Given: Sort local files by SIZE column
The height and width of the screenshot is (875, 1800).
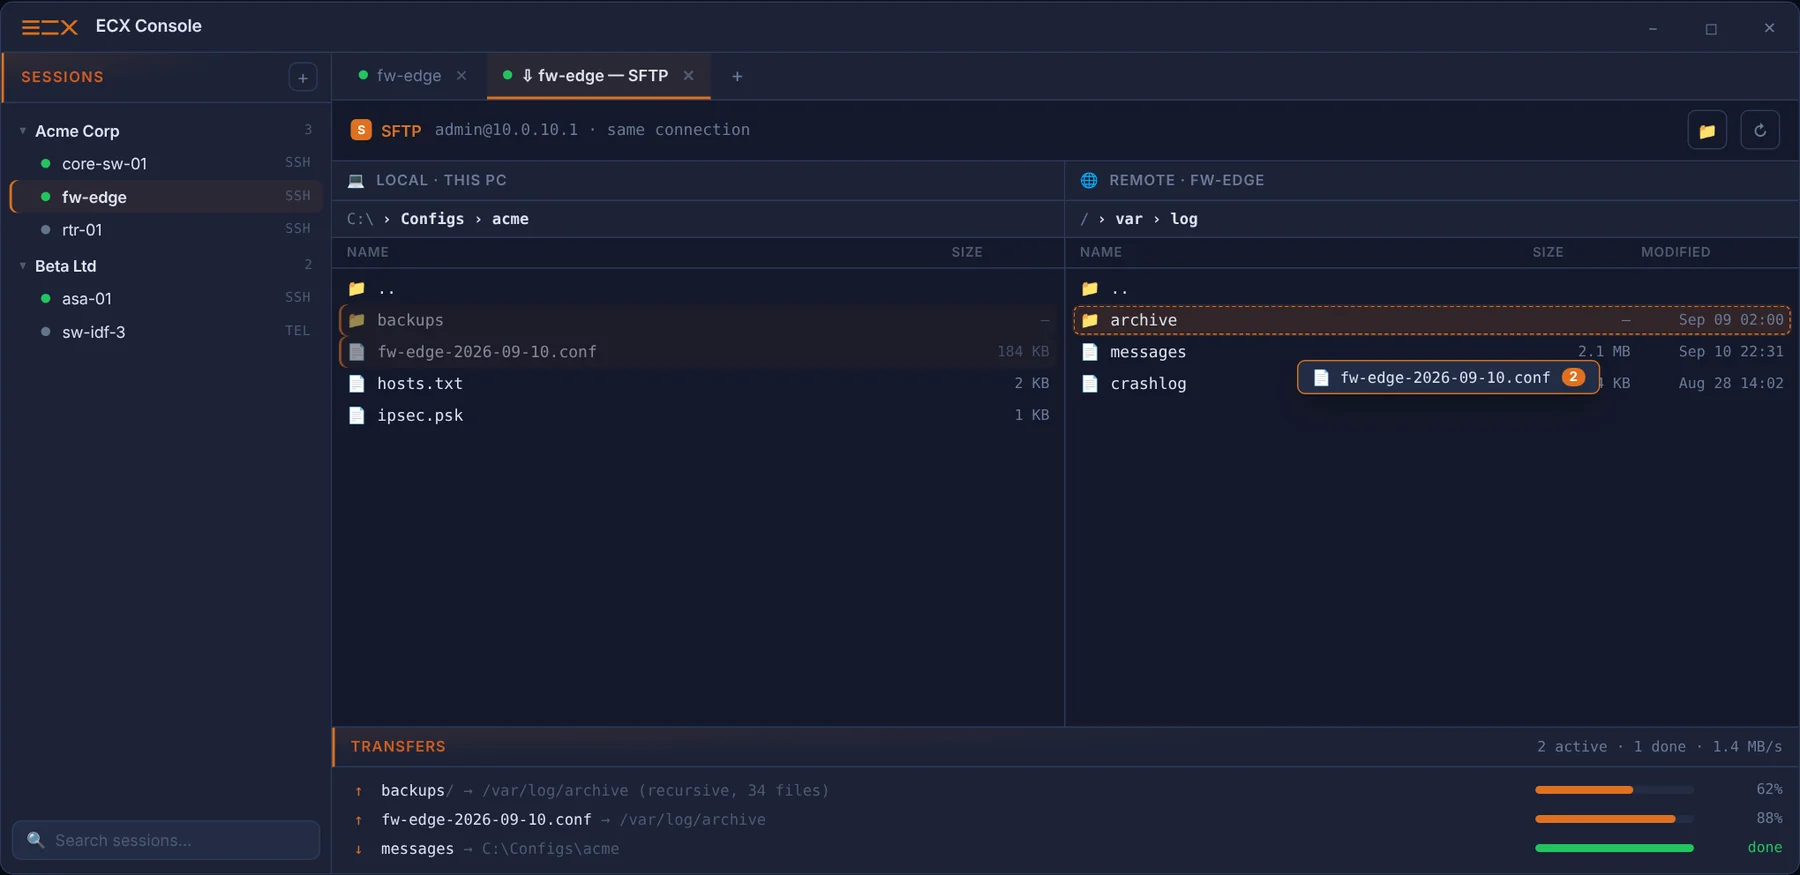Looking at the screenshot, I should click(x=967, y=252).
